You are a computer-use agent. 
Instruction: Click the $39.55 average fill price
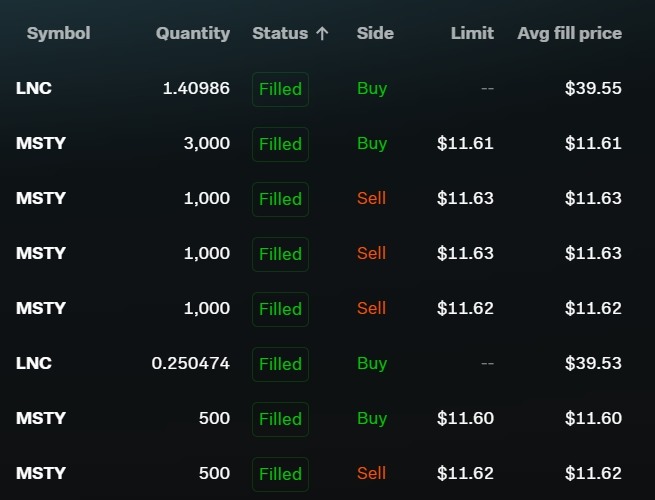pos(593,88)
